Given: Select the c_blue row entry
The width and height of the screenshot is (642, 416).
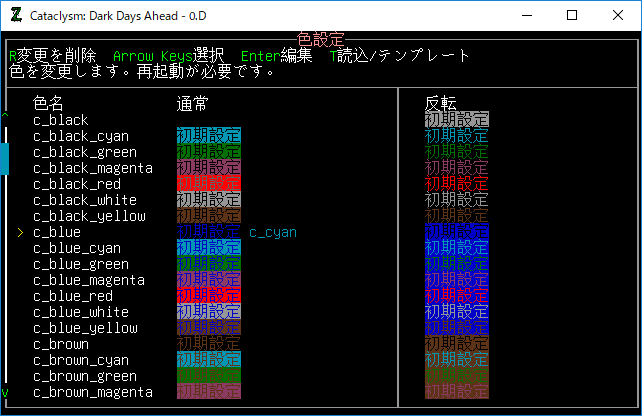Looking at the screenshot, I should (x=57, y=232).
